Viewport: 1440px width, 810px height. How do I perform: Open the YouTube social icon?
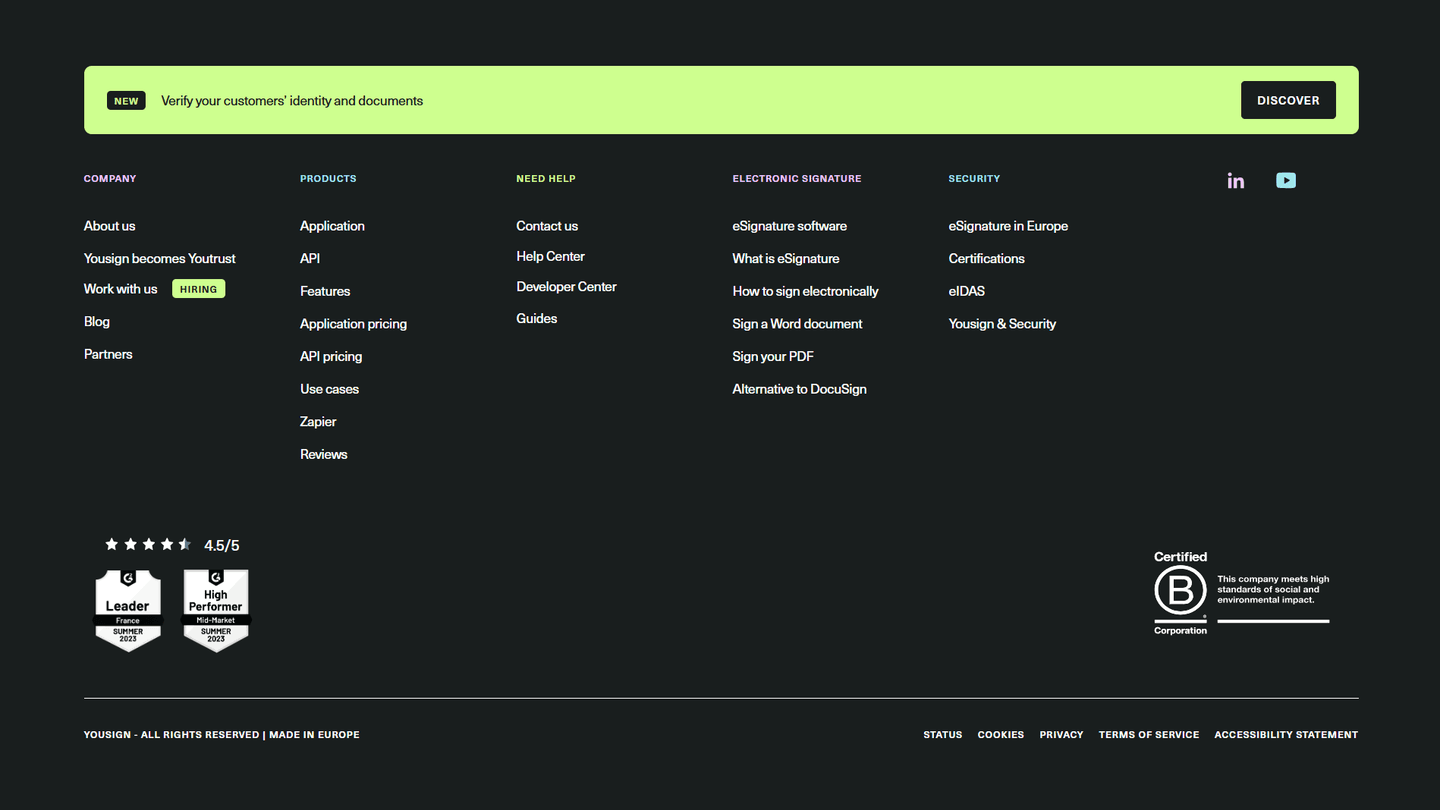pos(1286,180)
